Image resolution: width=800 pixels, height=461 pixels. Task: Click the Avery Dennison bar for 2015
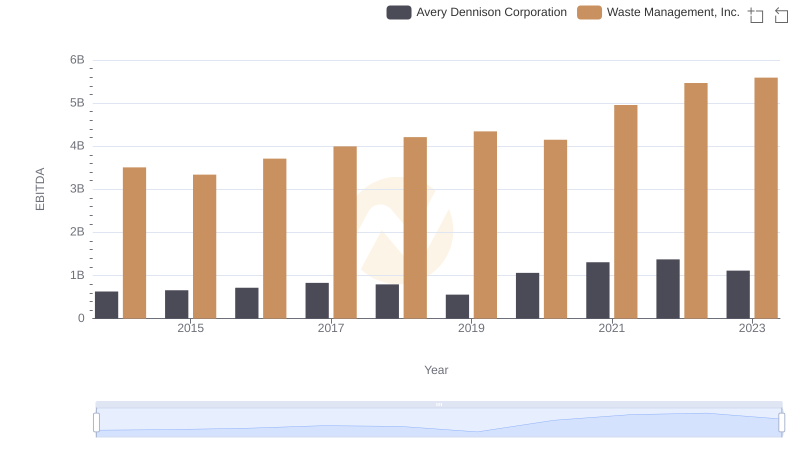click(x=177, y=304)
